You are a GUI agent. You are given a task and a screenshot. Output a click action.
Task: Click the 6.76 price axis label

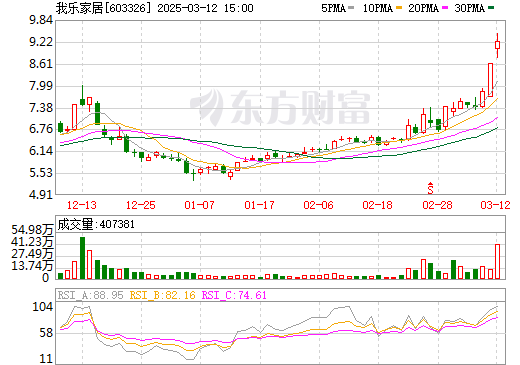pyautogui.click(x=41, y=129)
